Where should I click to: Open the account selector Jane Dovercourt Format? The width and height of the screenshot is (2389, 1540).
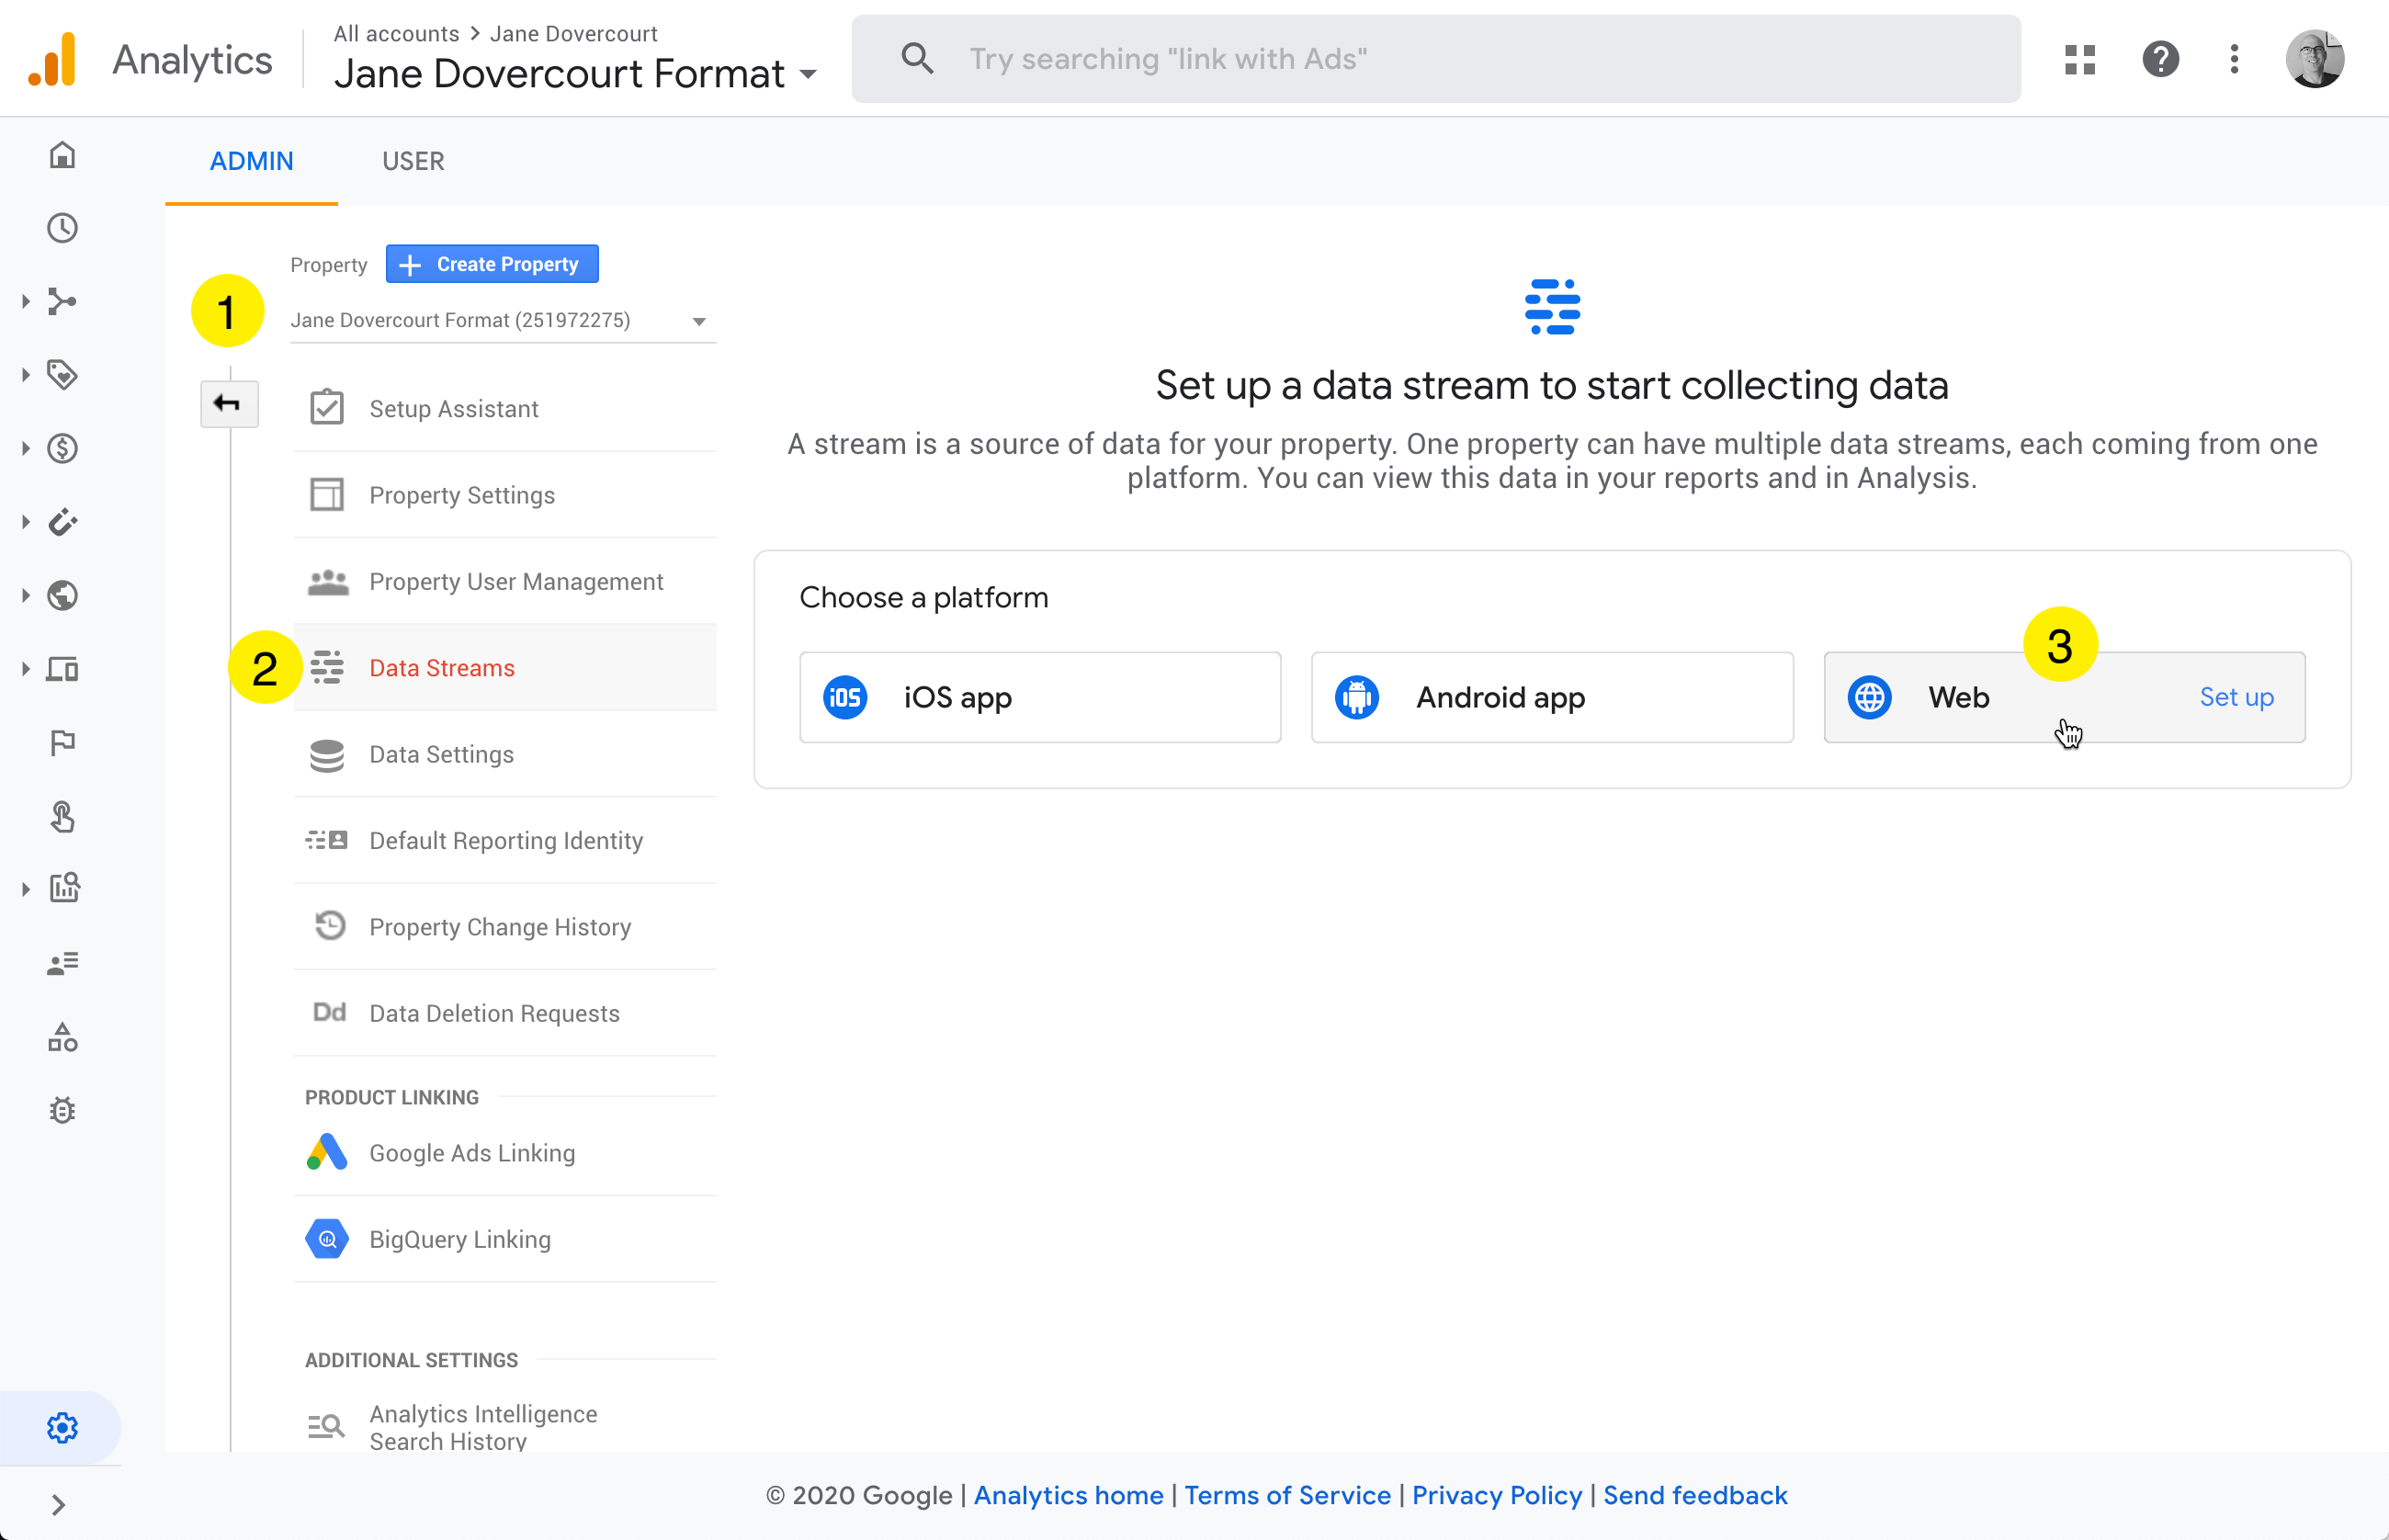coord(575,73)
